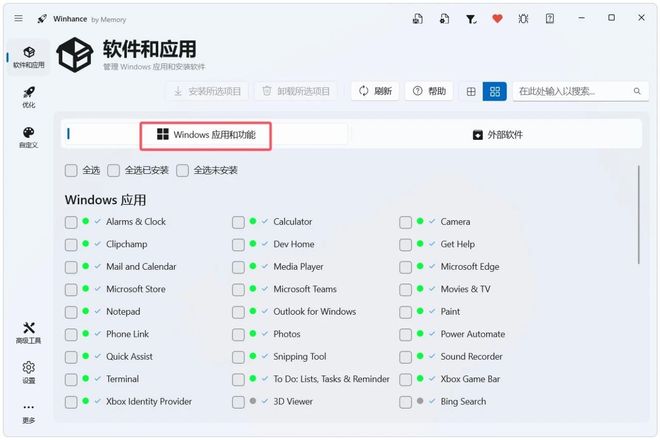Check the 3D Viewer checkbox
Screen dimensions: 660x440
(238, 402)
